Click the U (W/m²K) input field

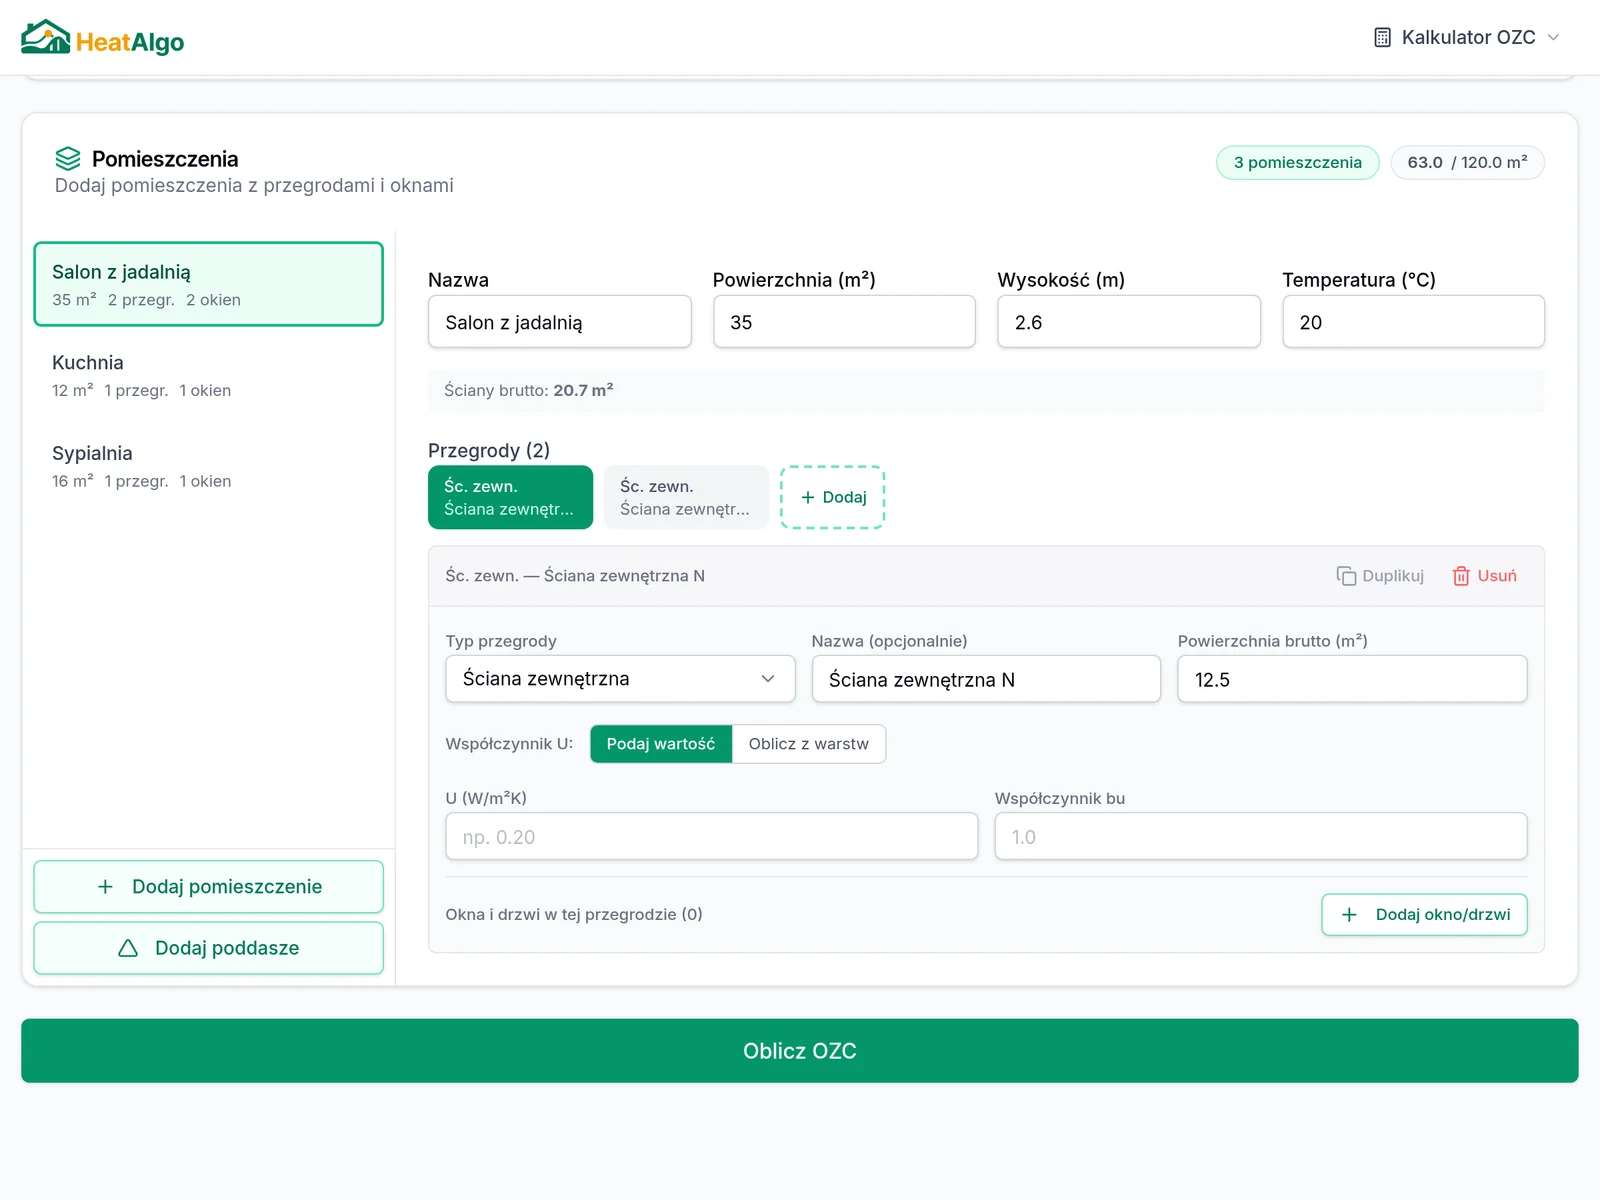tap(711, 837)
